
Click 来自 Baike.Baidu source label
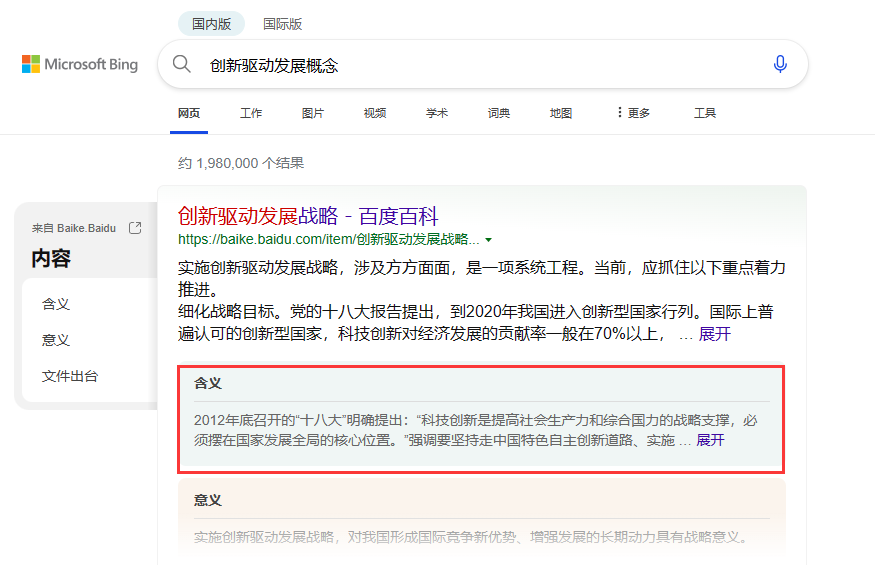coord(74,228)
